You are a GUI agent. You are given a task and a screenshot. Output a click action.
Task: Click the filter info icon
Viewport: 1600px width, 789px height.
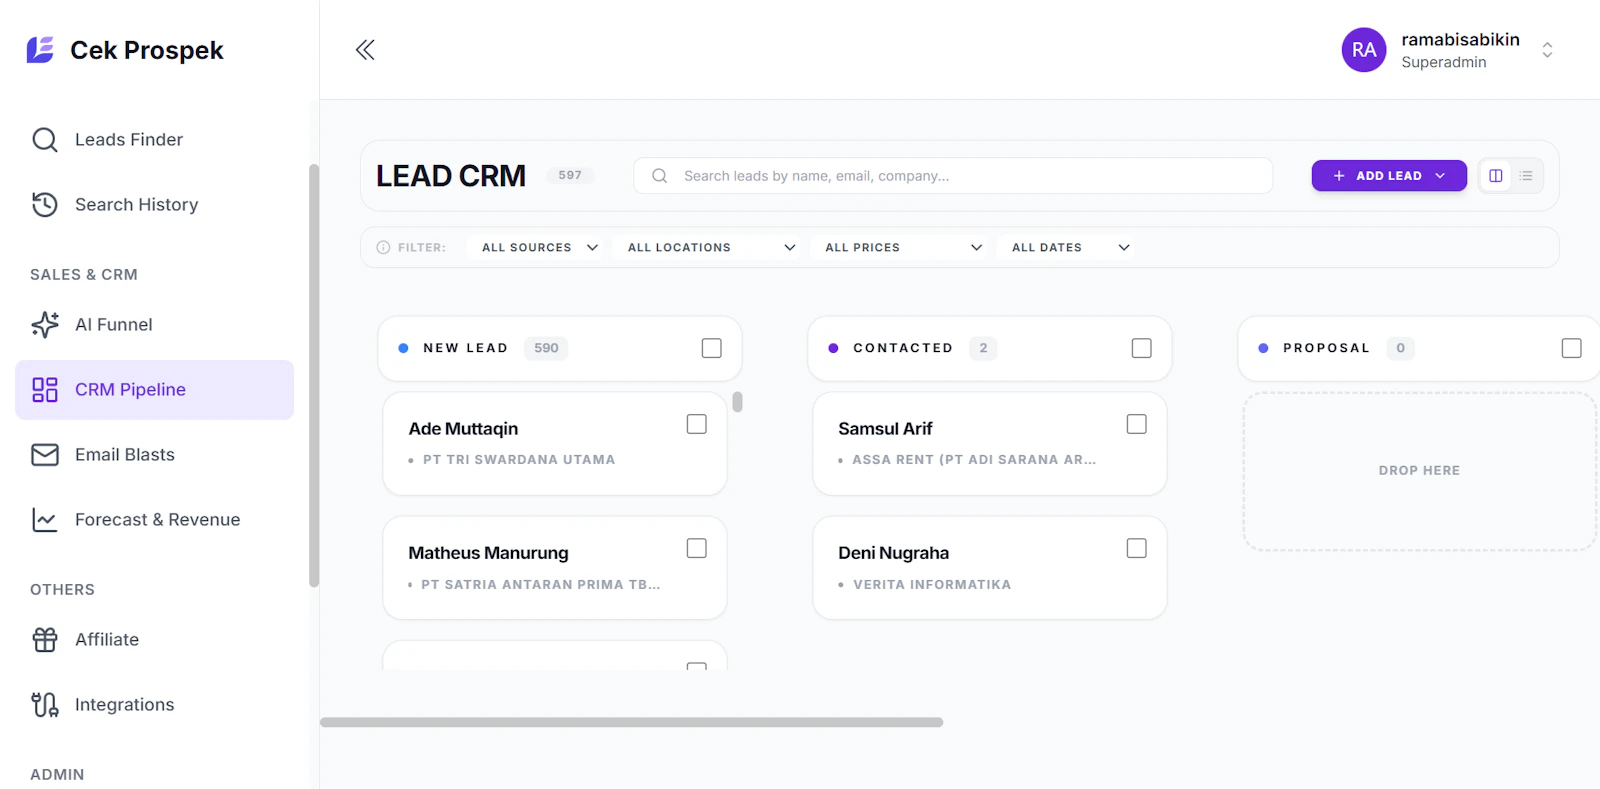(383, 247)
